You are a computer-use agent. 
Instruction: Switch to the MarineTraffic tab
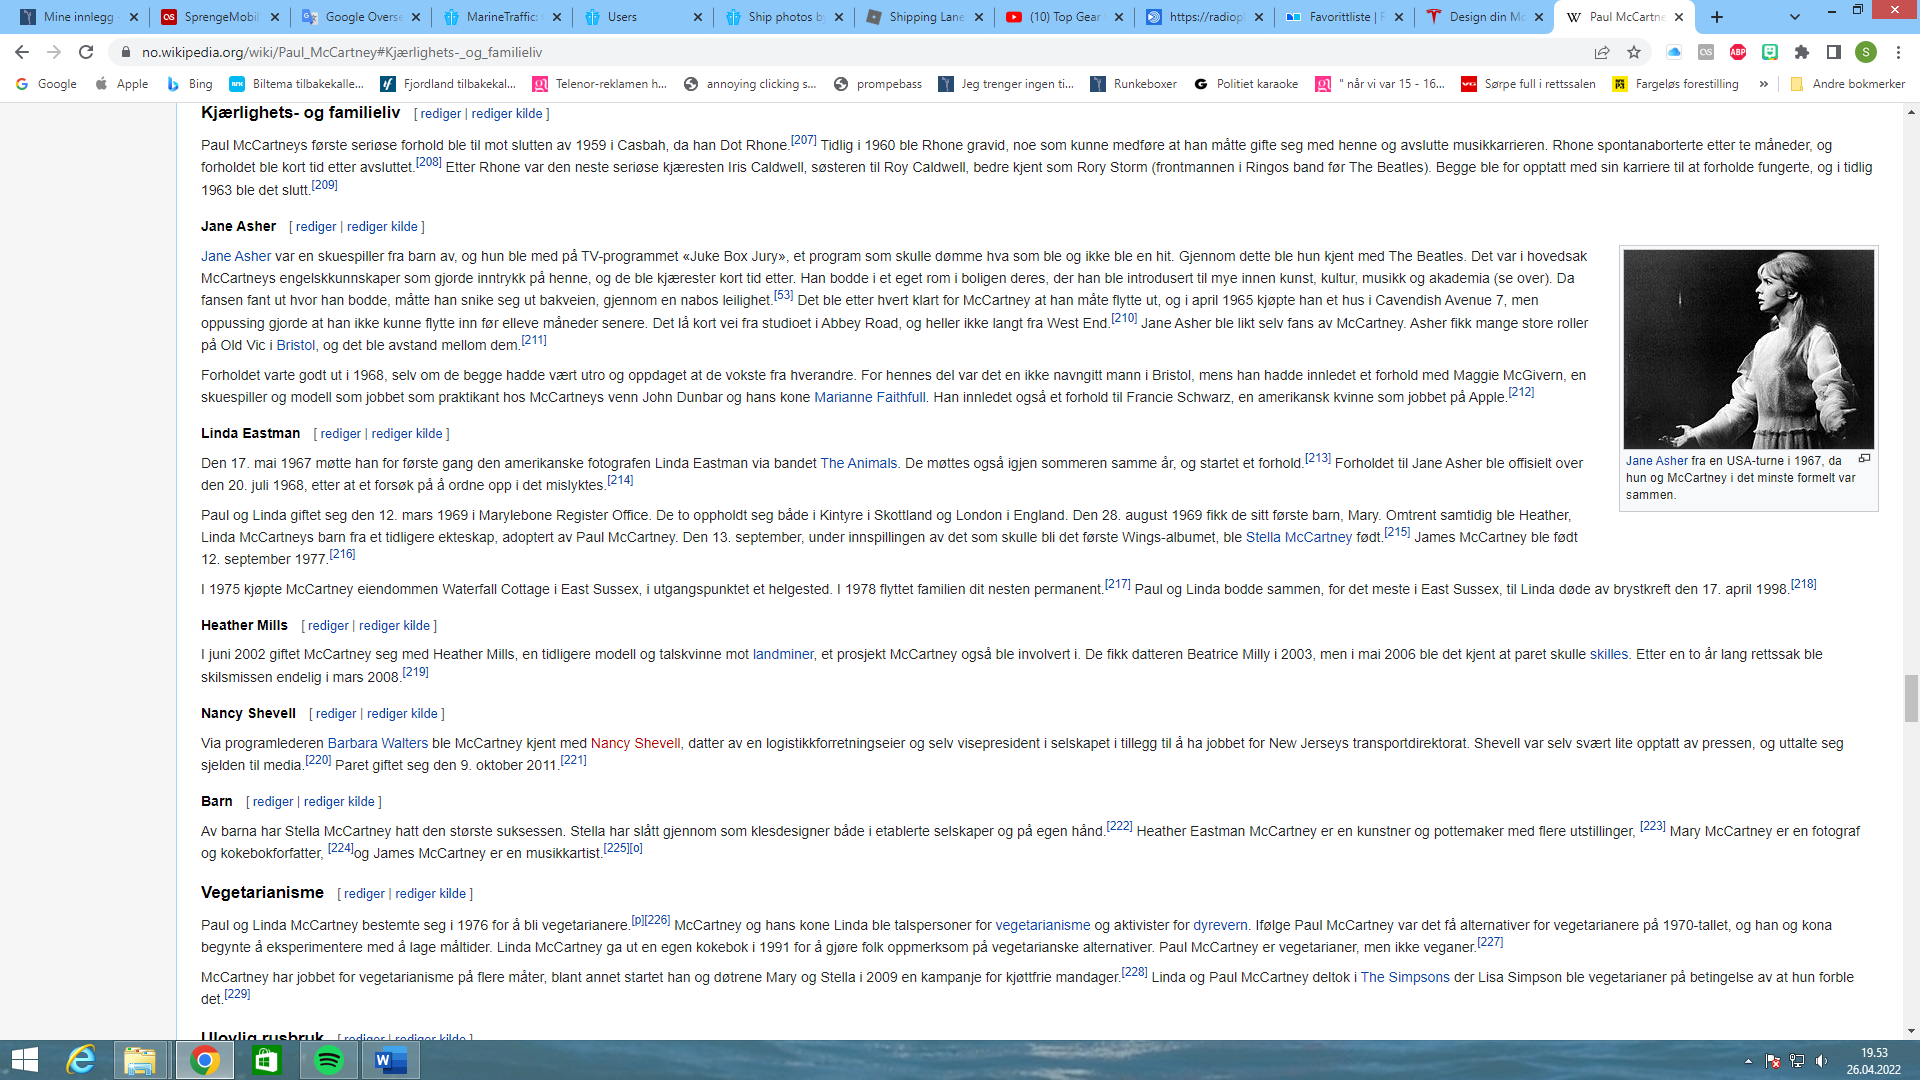(x=500, y=17)
